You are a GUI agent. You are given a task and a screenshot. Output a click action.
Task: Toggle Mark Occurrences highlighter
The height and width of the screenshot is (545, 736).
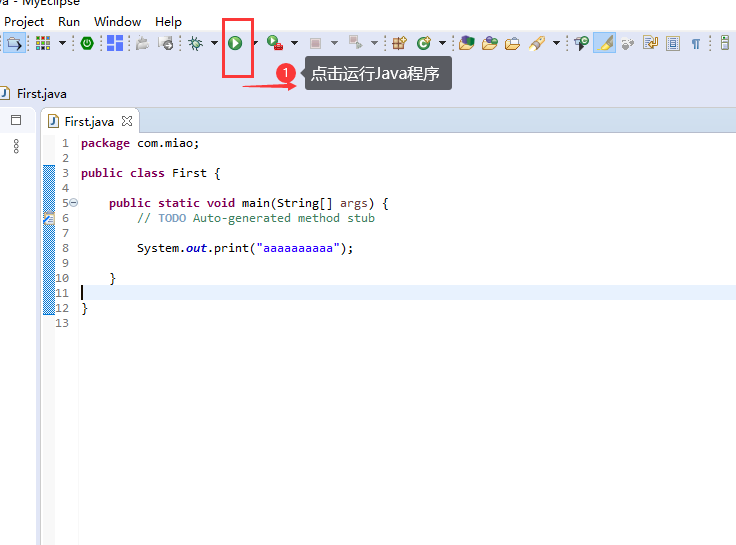[x=605, y=43]
